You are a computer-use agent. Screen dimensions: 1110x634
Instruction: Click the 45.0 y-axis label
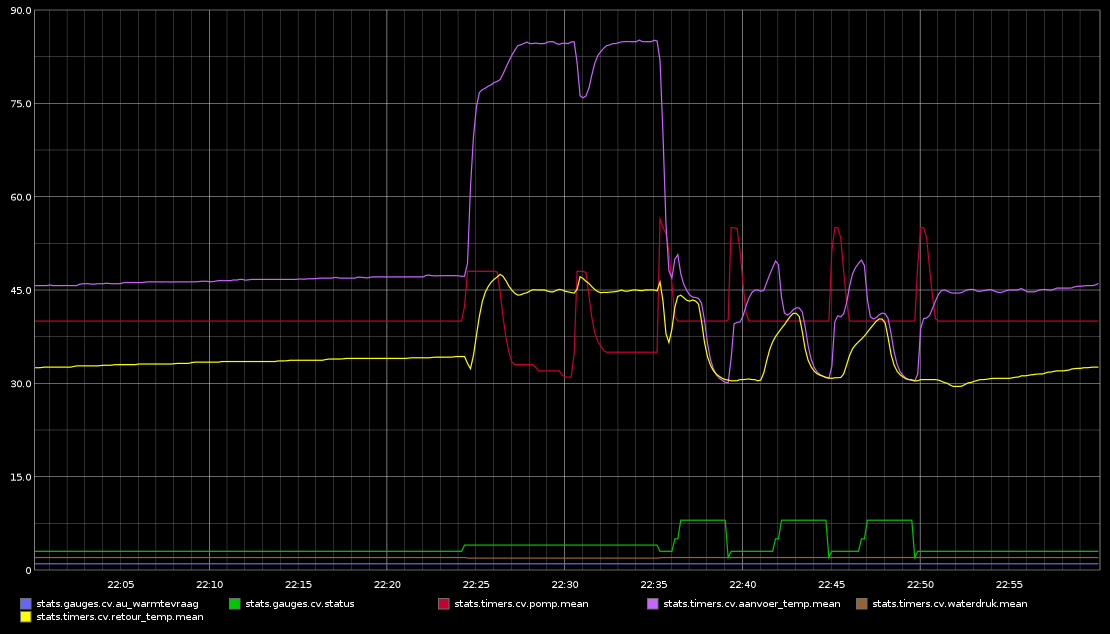coord(21,291)
